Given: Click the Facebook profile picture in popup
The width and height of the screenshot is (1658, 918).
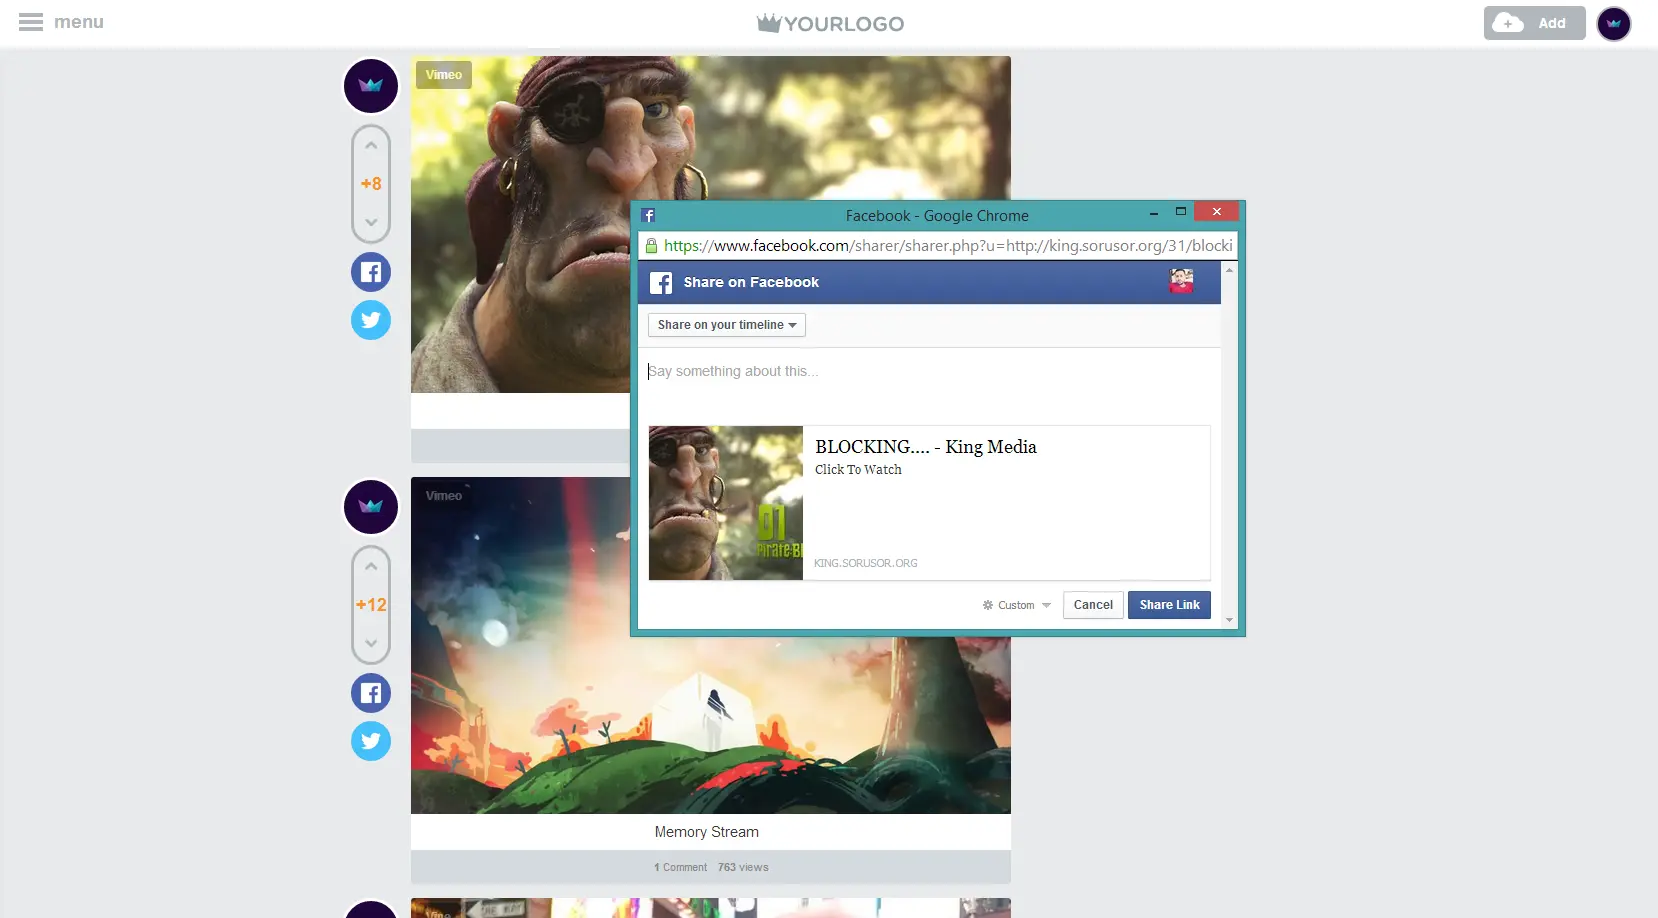Looking at the screenshot, I should pos(1181,281).
